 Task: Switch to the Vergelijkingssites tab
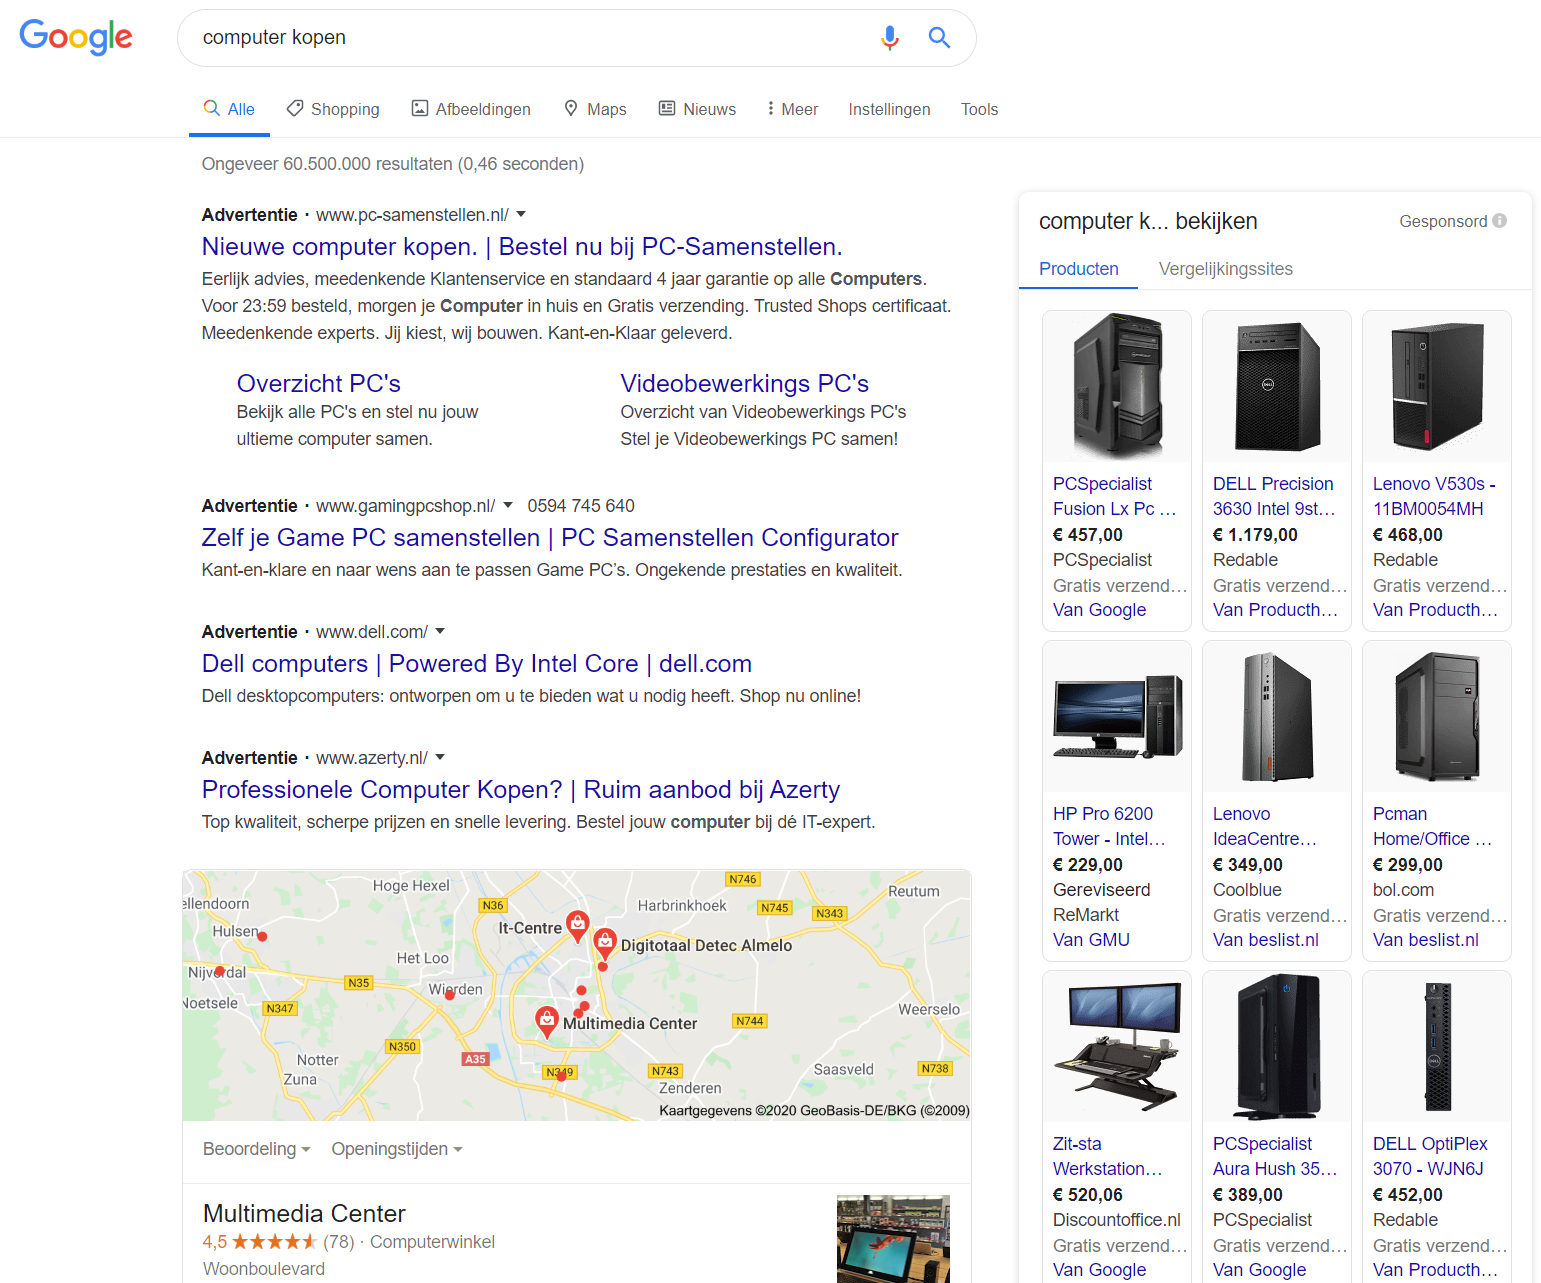[x=1225, y=269]
